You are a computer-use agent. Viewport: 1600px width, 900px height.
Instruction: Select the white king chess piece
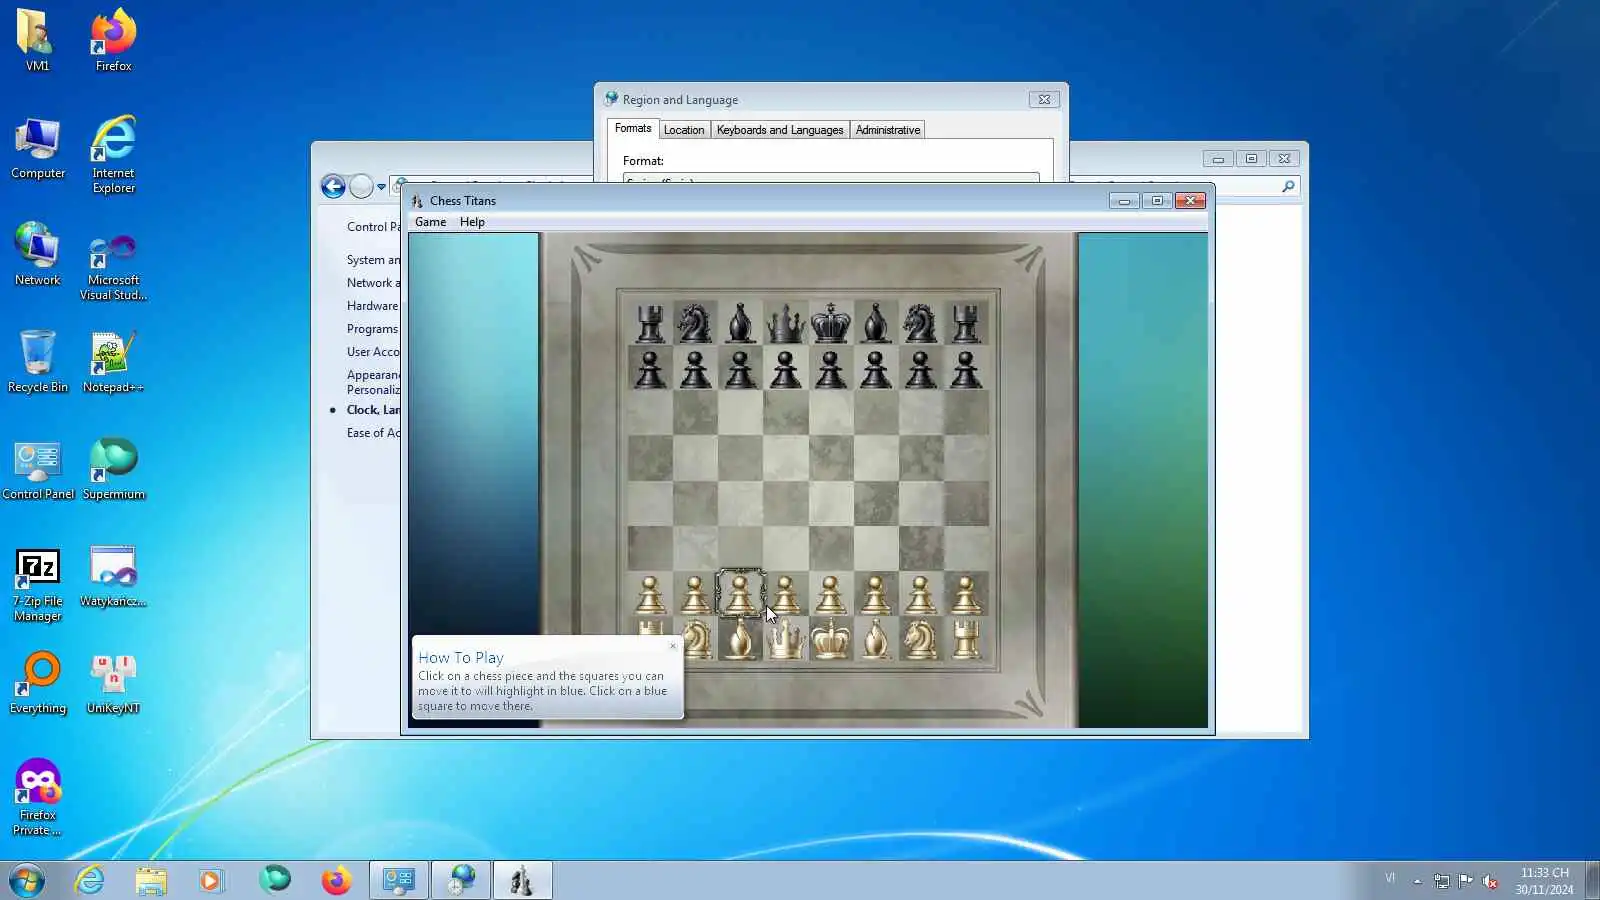point(830,640)
